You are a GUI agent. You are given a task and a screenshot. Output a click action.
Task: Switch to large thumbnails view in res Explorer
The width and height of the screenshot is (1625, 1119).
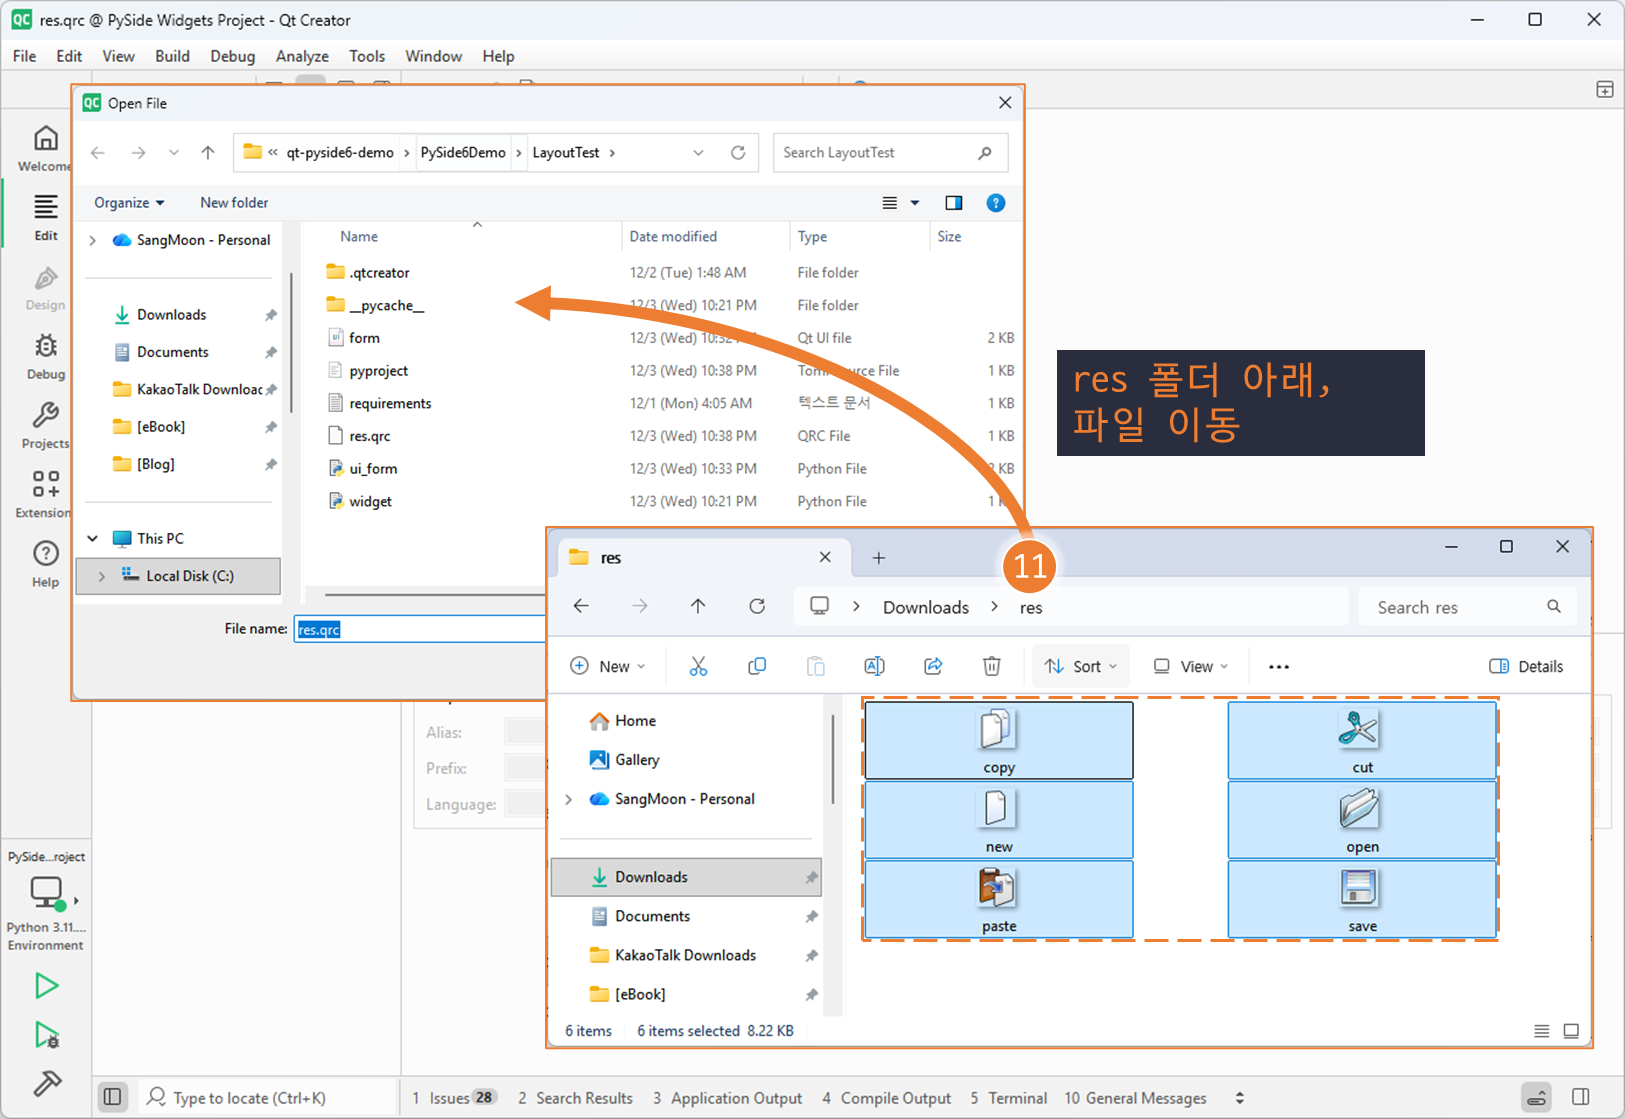[x=1571, y=1031]
